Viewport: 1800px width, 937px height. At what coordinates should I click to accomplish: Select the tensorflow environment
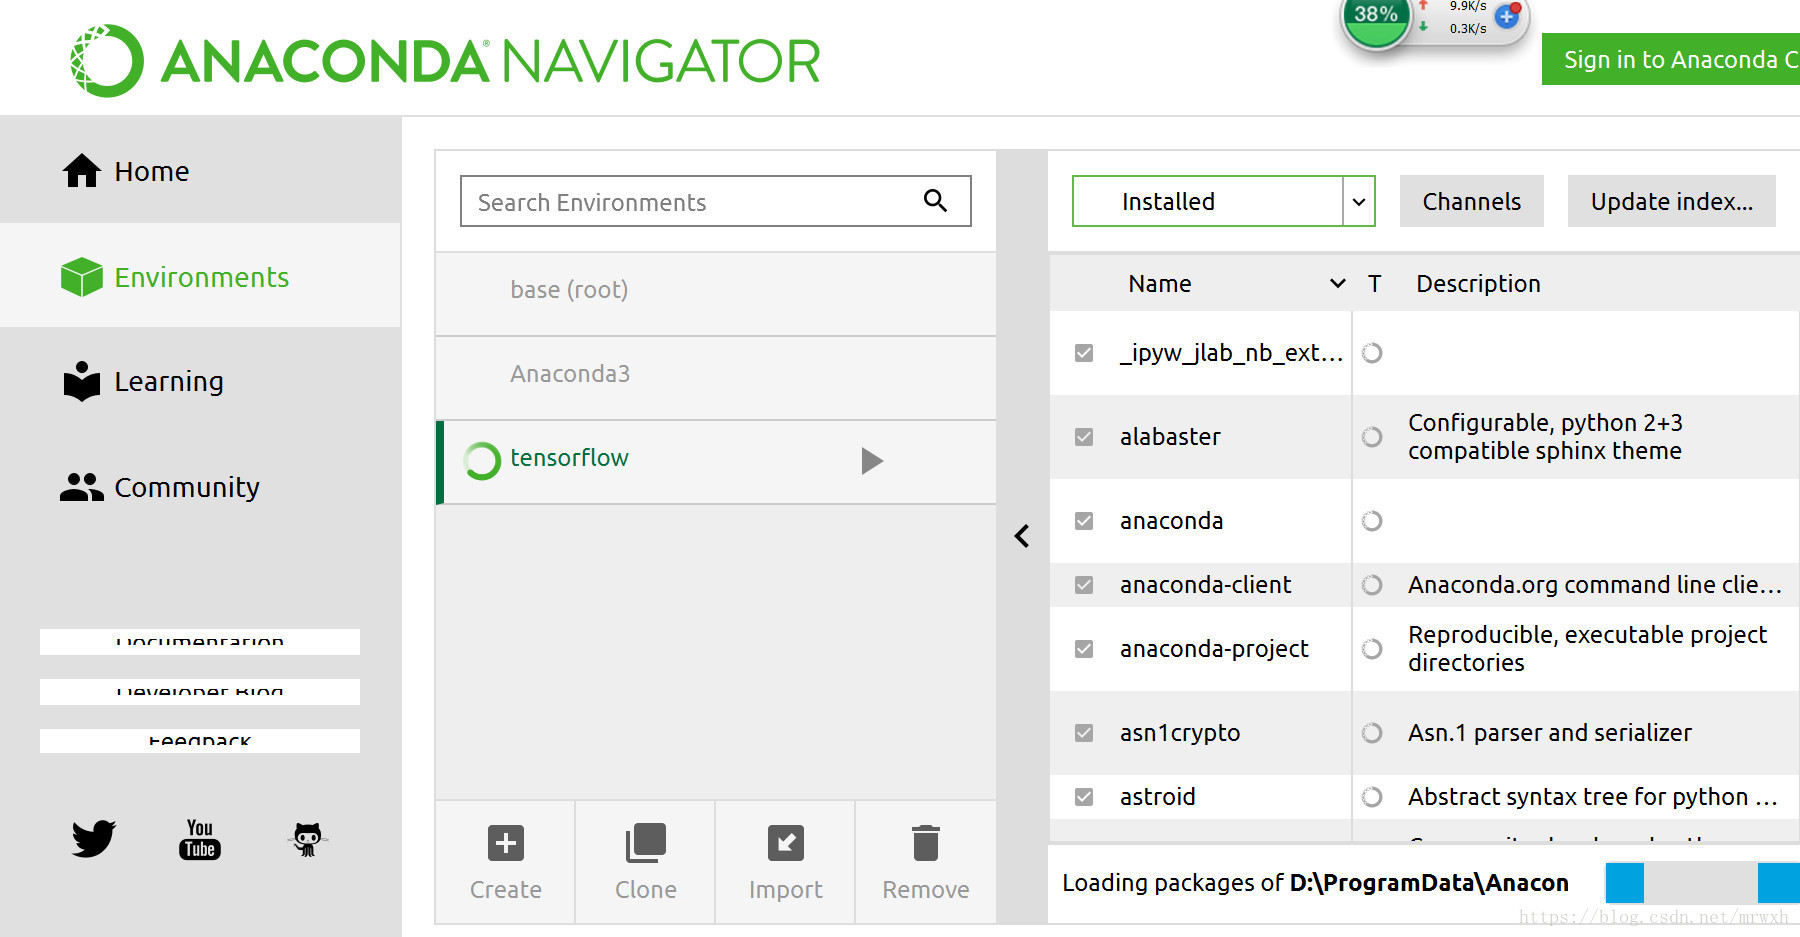pyautogui.click(x=716, y=462)
